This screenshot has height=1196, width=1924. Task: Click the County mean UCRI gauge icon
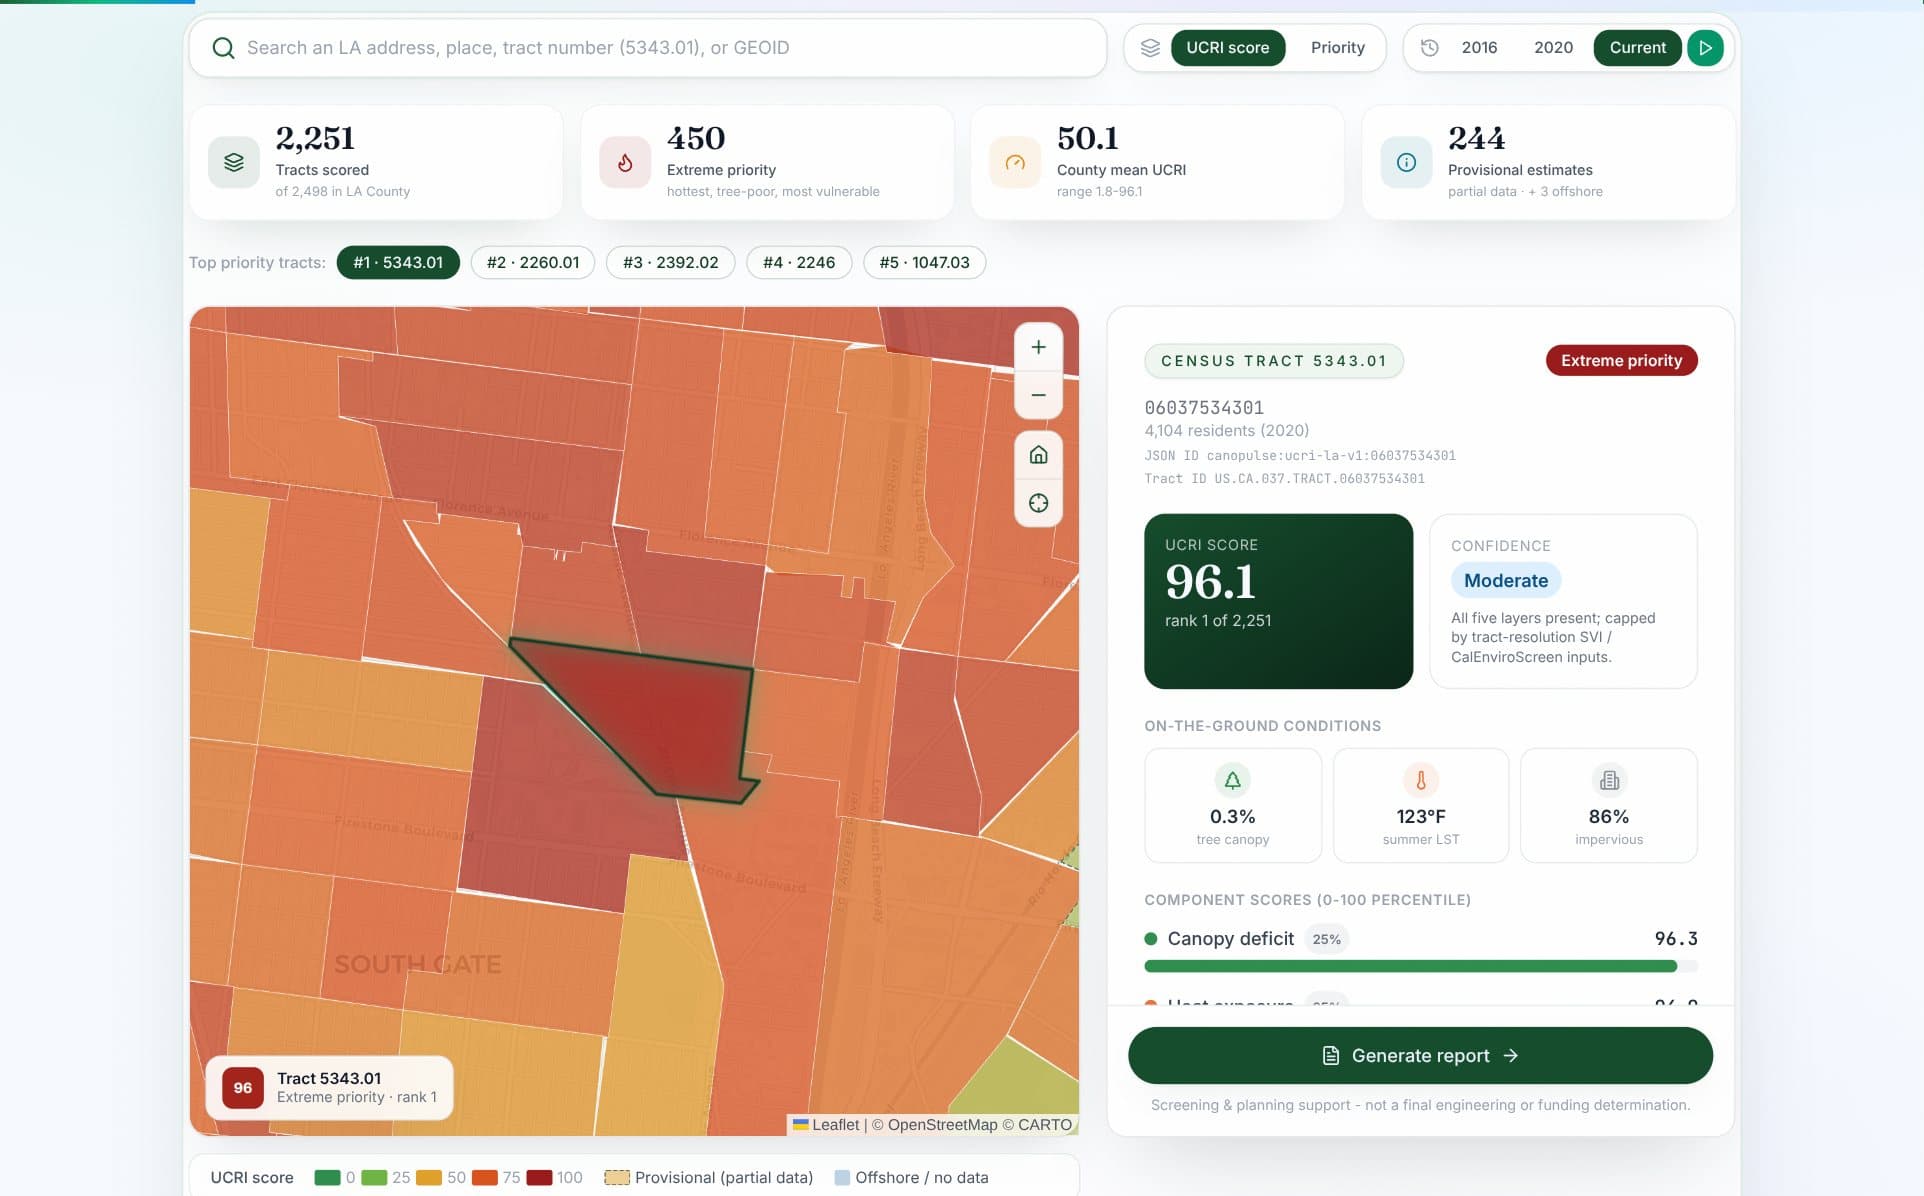(x=1015, y=162)
